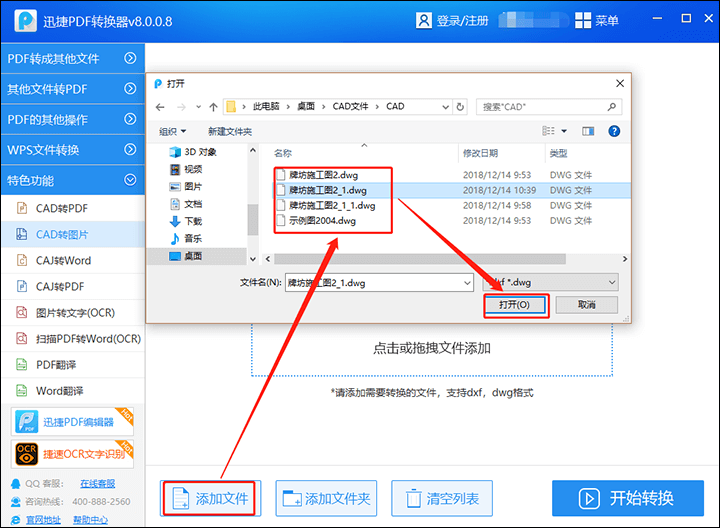The height and width of the screenshot is (528, 720).
Task: Open 捷速OCR文字识别 promo banner
Action: click(73, 454)
